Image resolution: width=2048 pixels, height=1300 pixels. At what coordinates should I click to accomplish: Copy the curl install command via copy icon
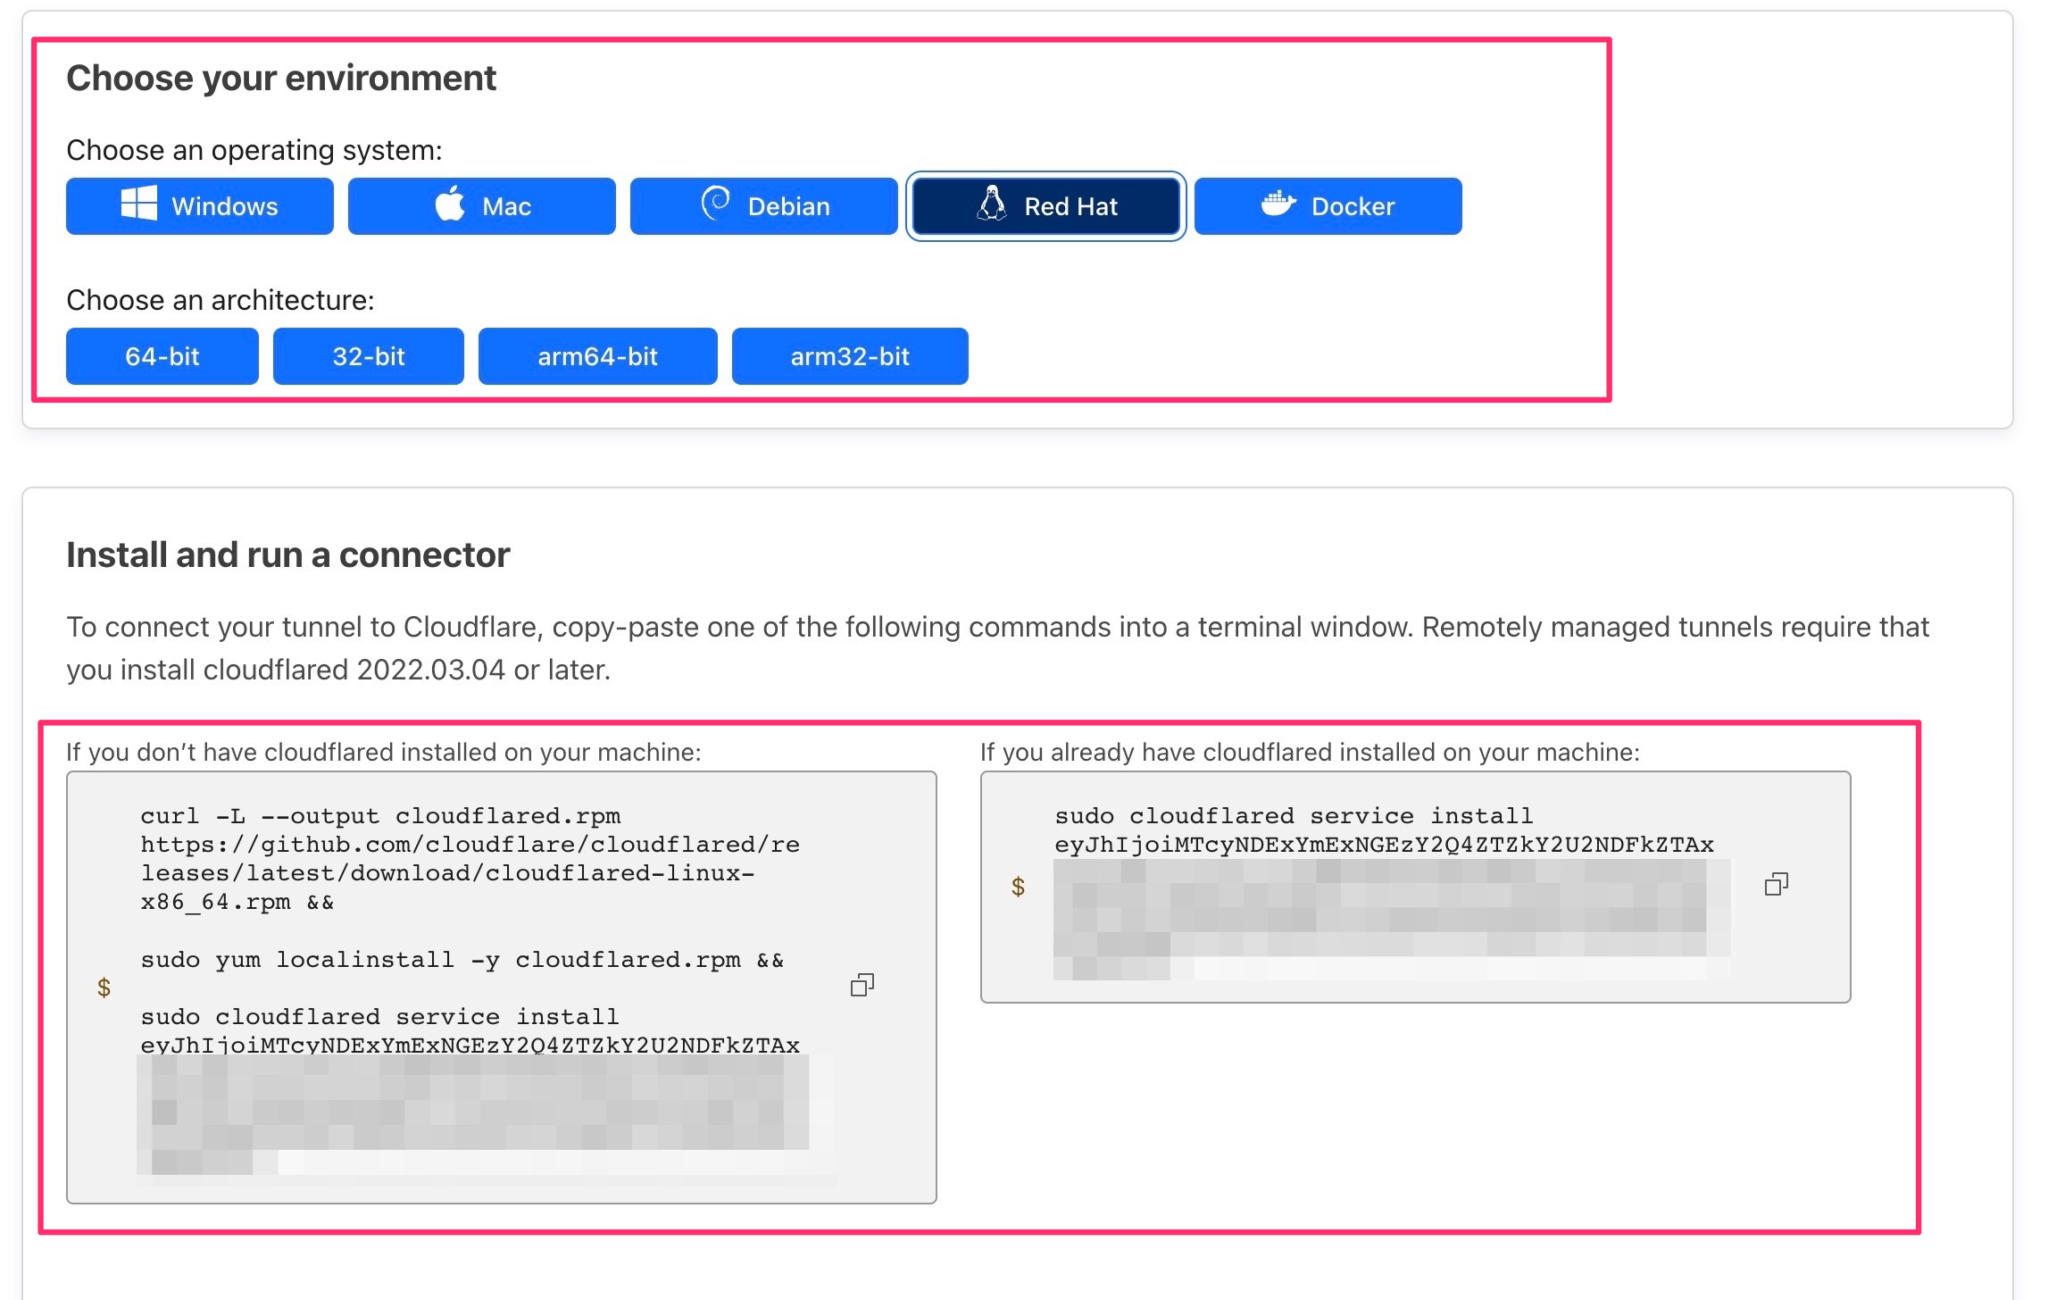click(x=862, y=986)
